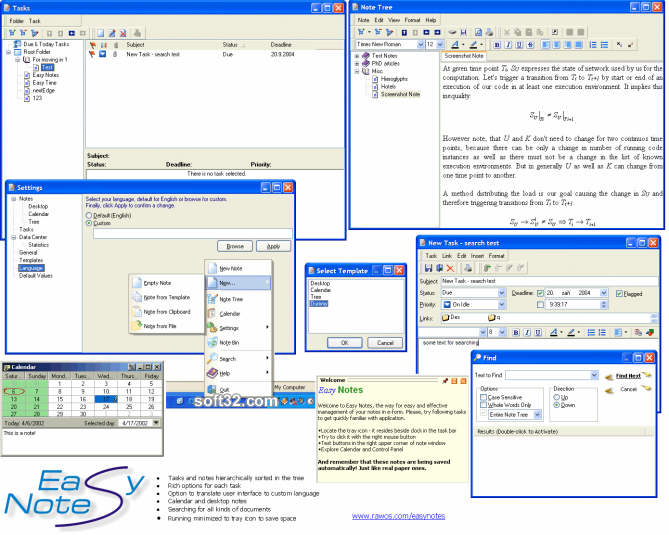Open the Times New Roman font dropdown

(421, 44)
